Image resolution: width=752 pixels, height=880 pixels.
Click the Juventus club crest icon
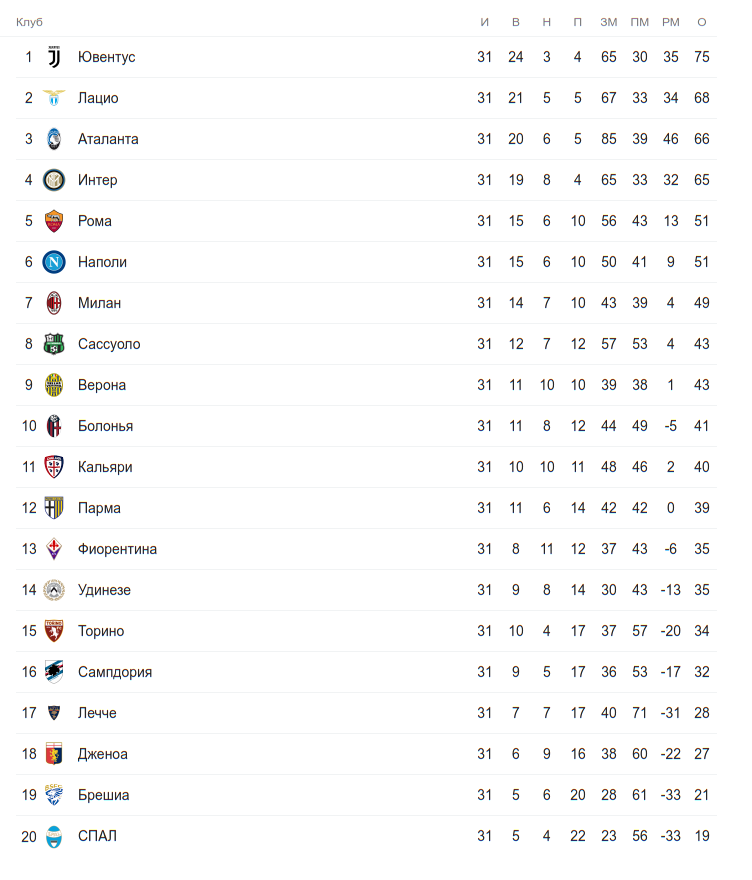coord(54,57)
